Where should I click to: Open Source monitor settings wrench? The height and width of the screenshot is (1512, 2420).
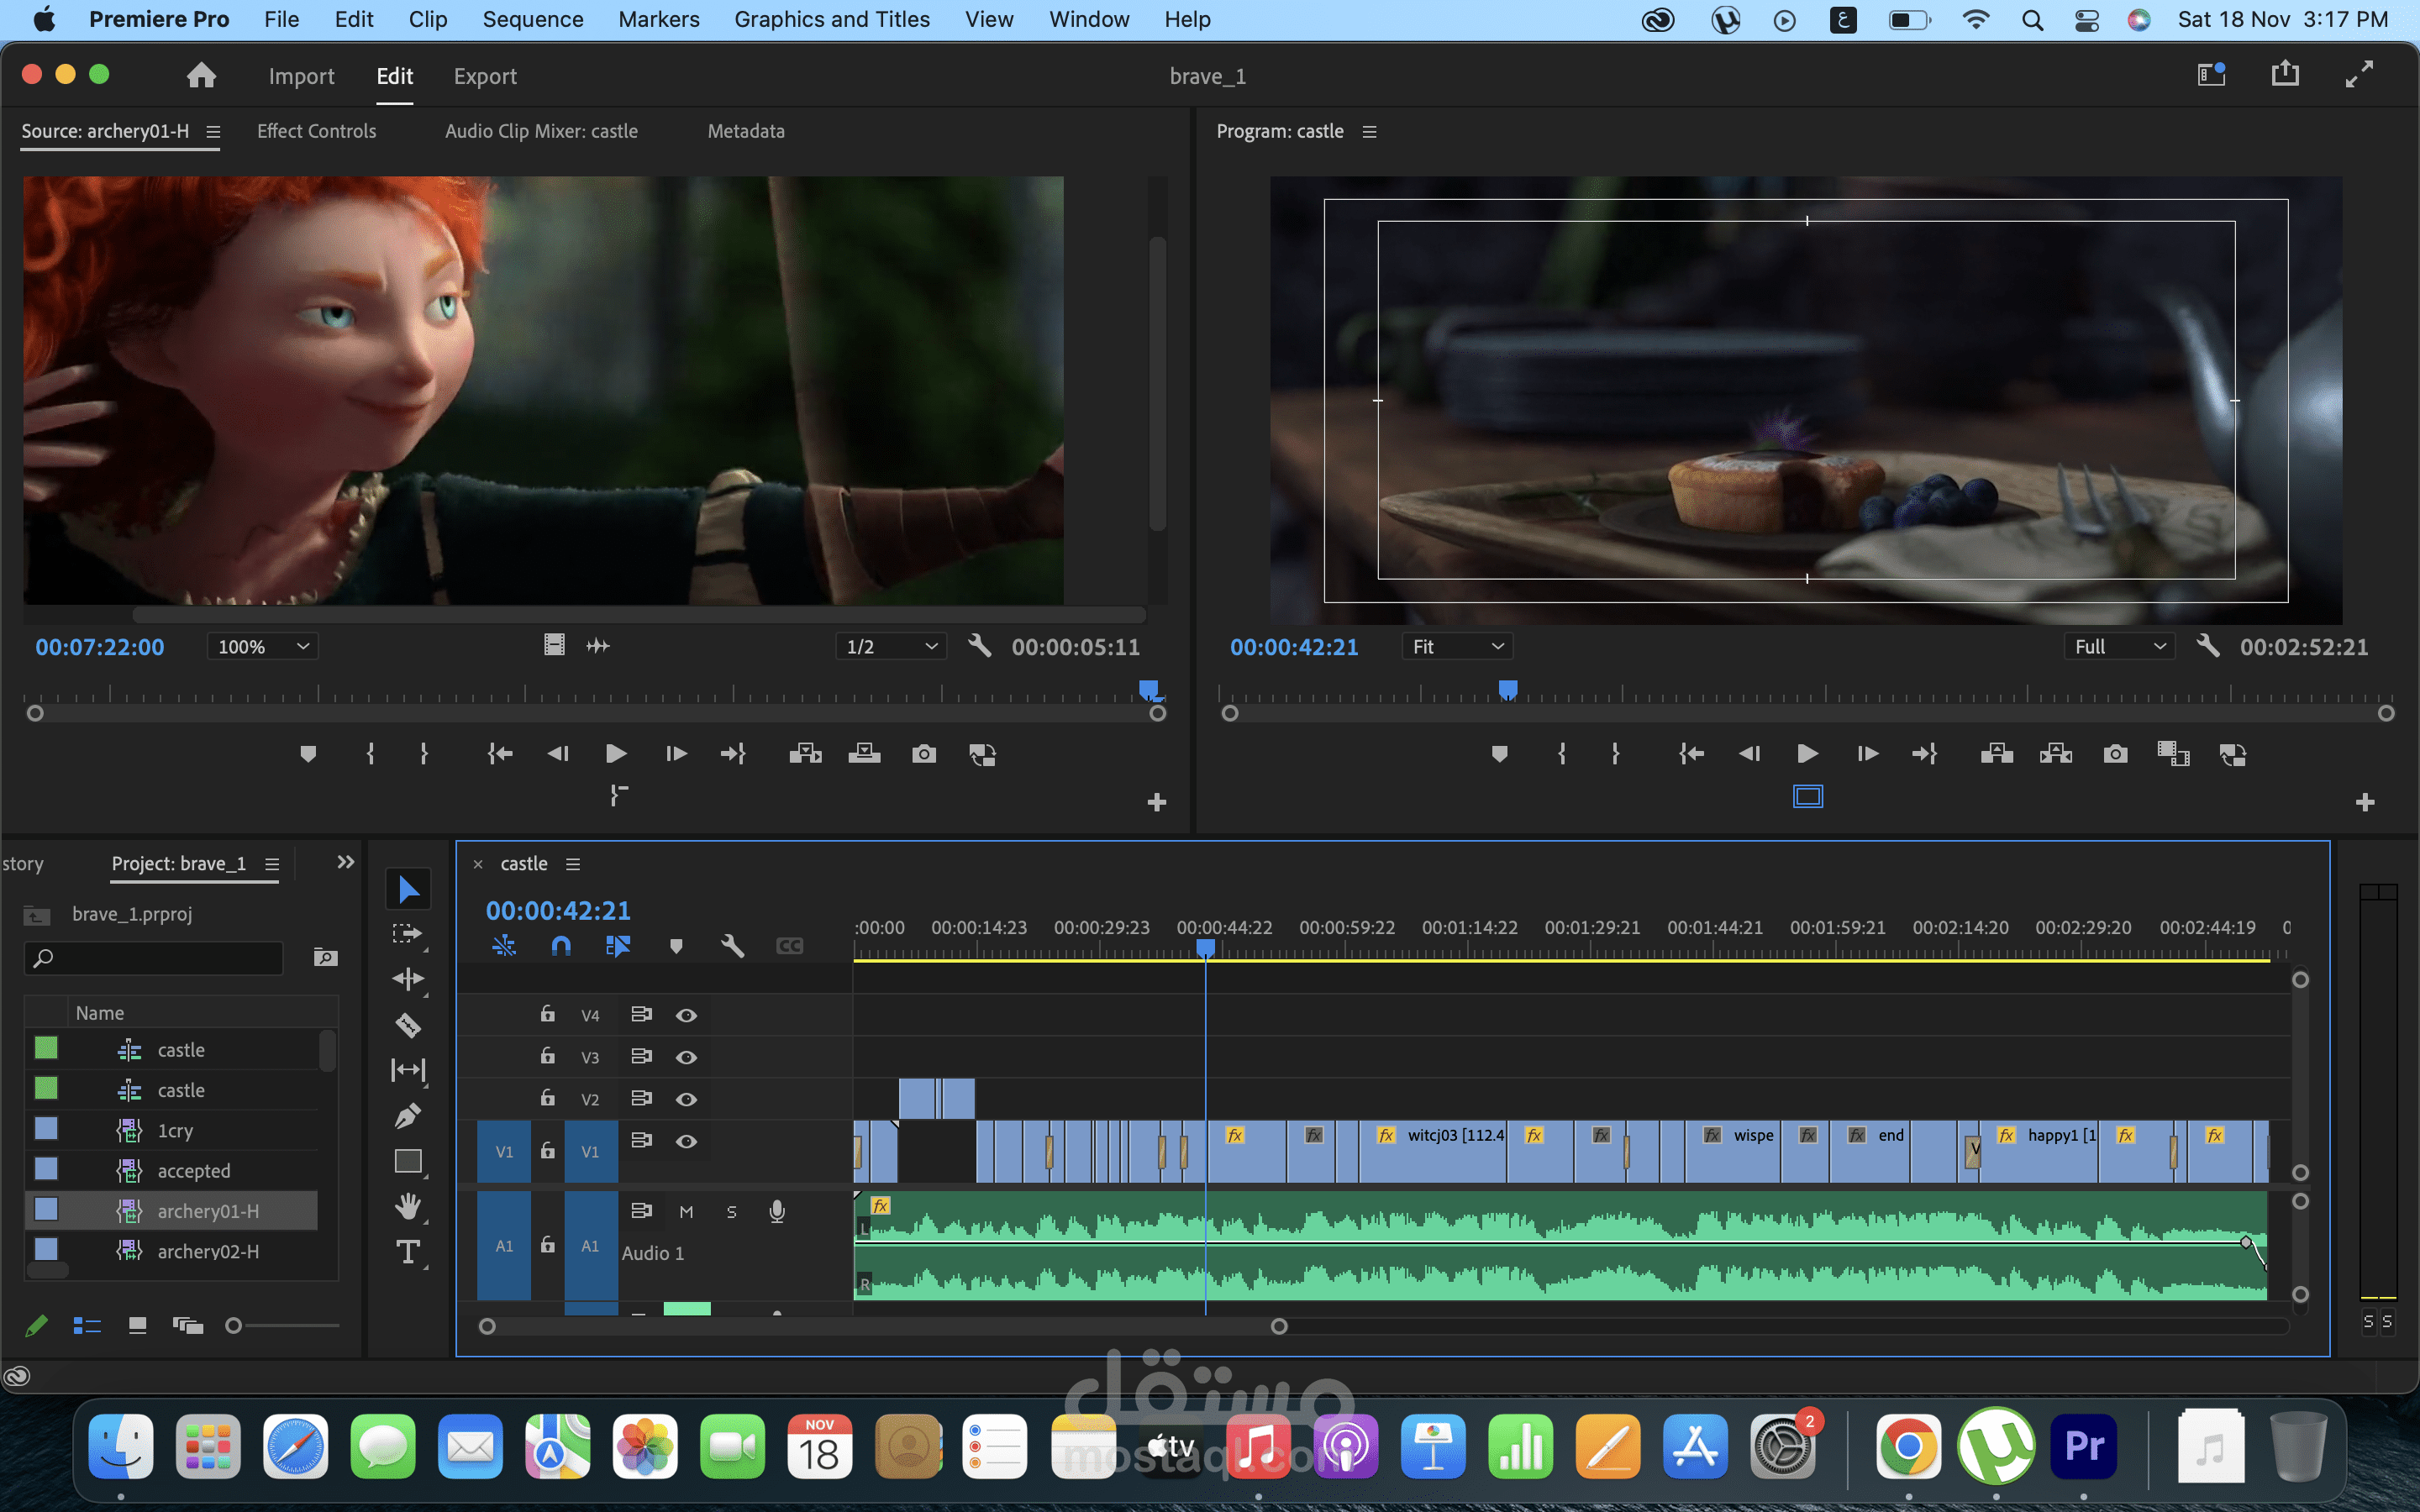pos(980,646)
